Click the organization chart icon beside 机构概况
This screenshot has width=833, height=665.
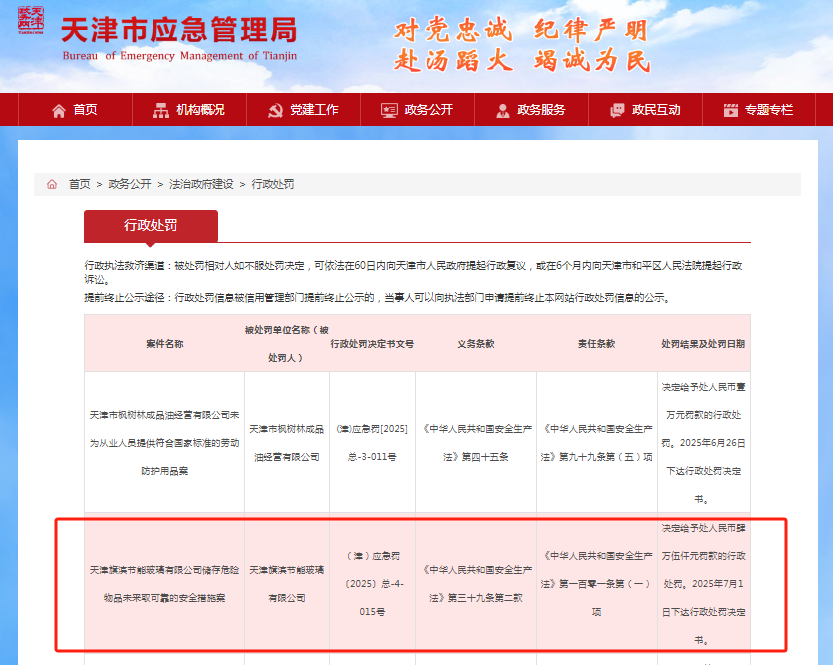click(161, 110)
